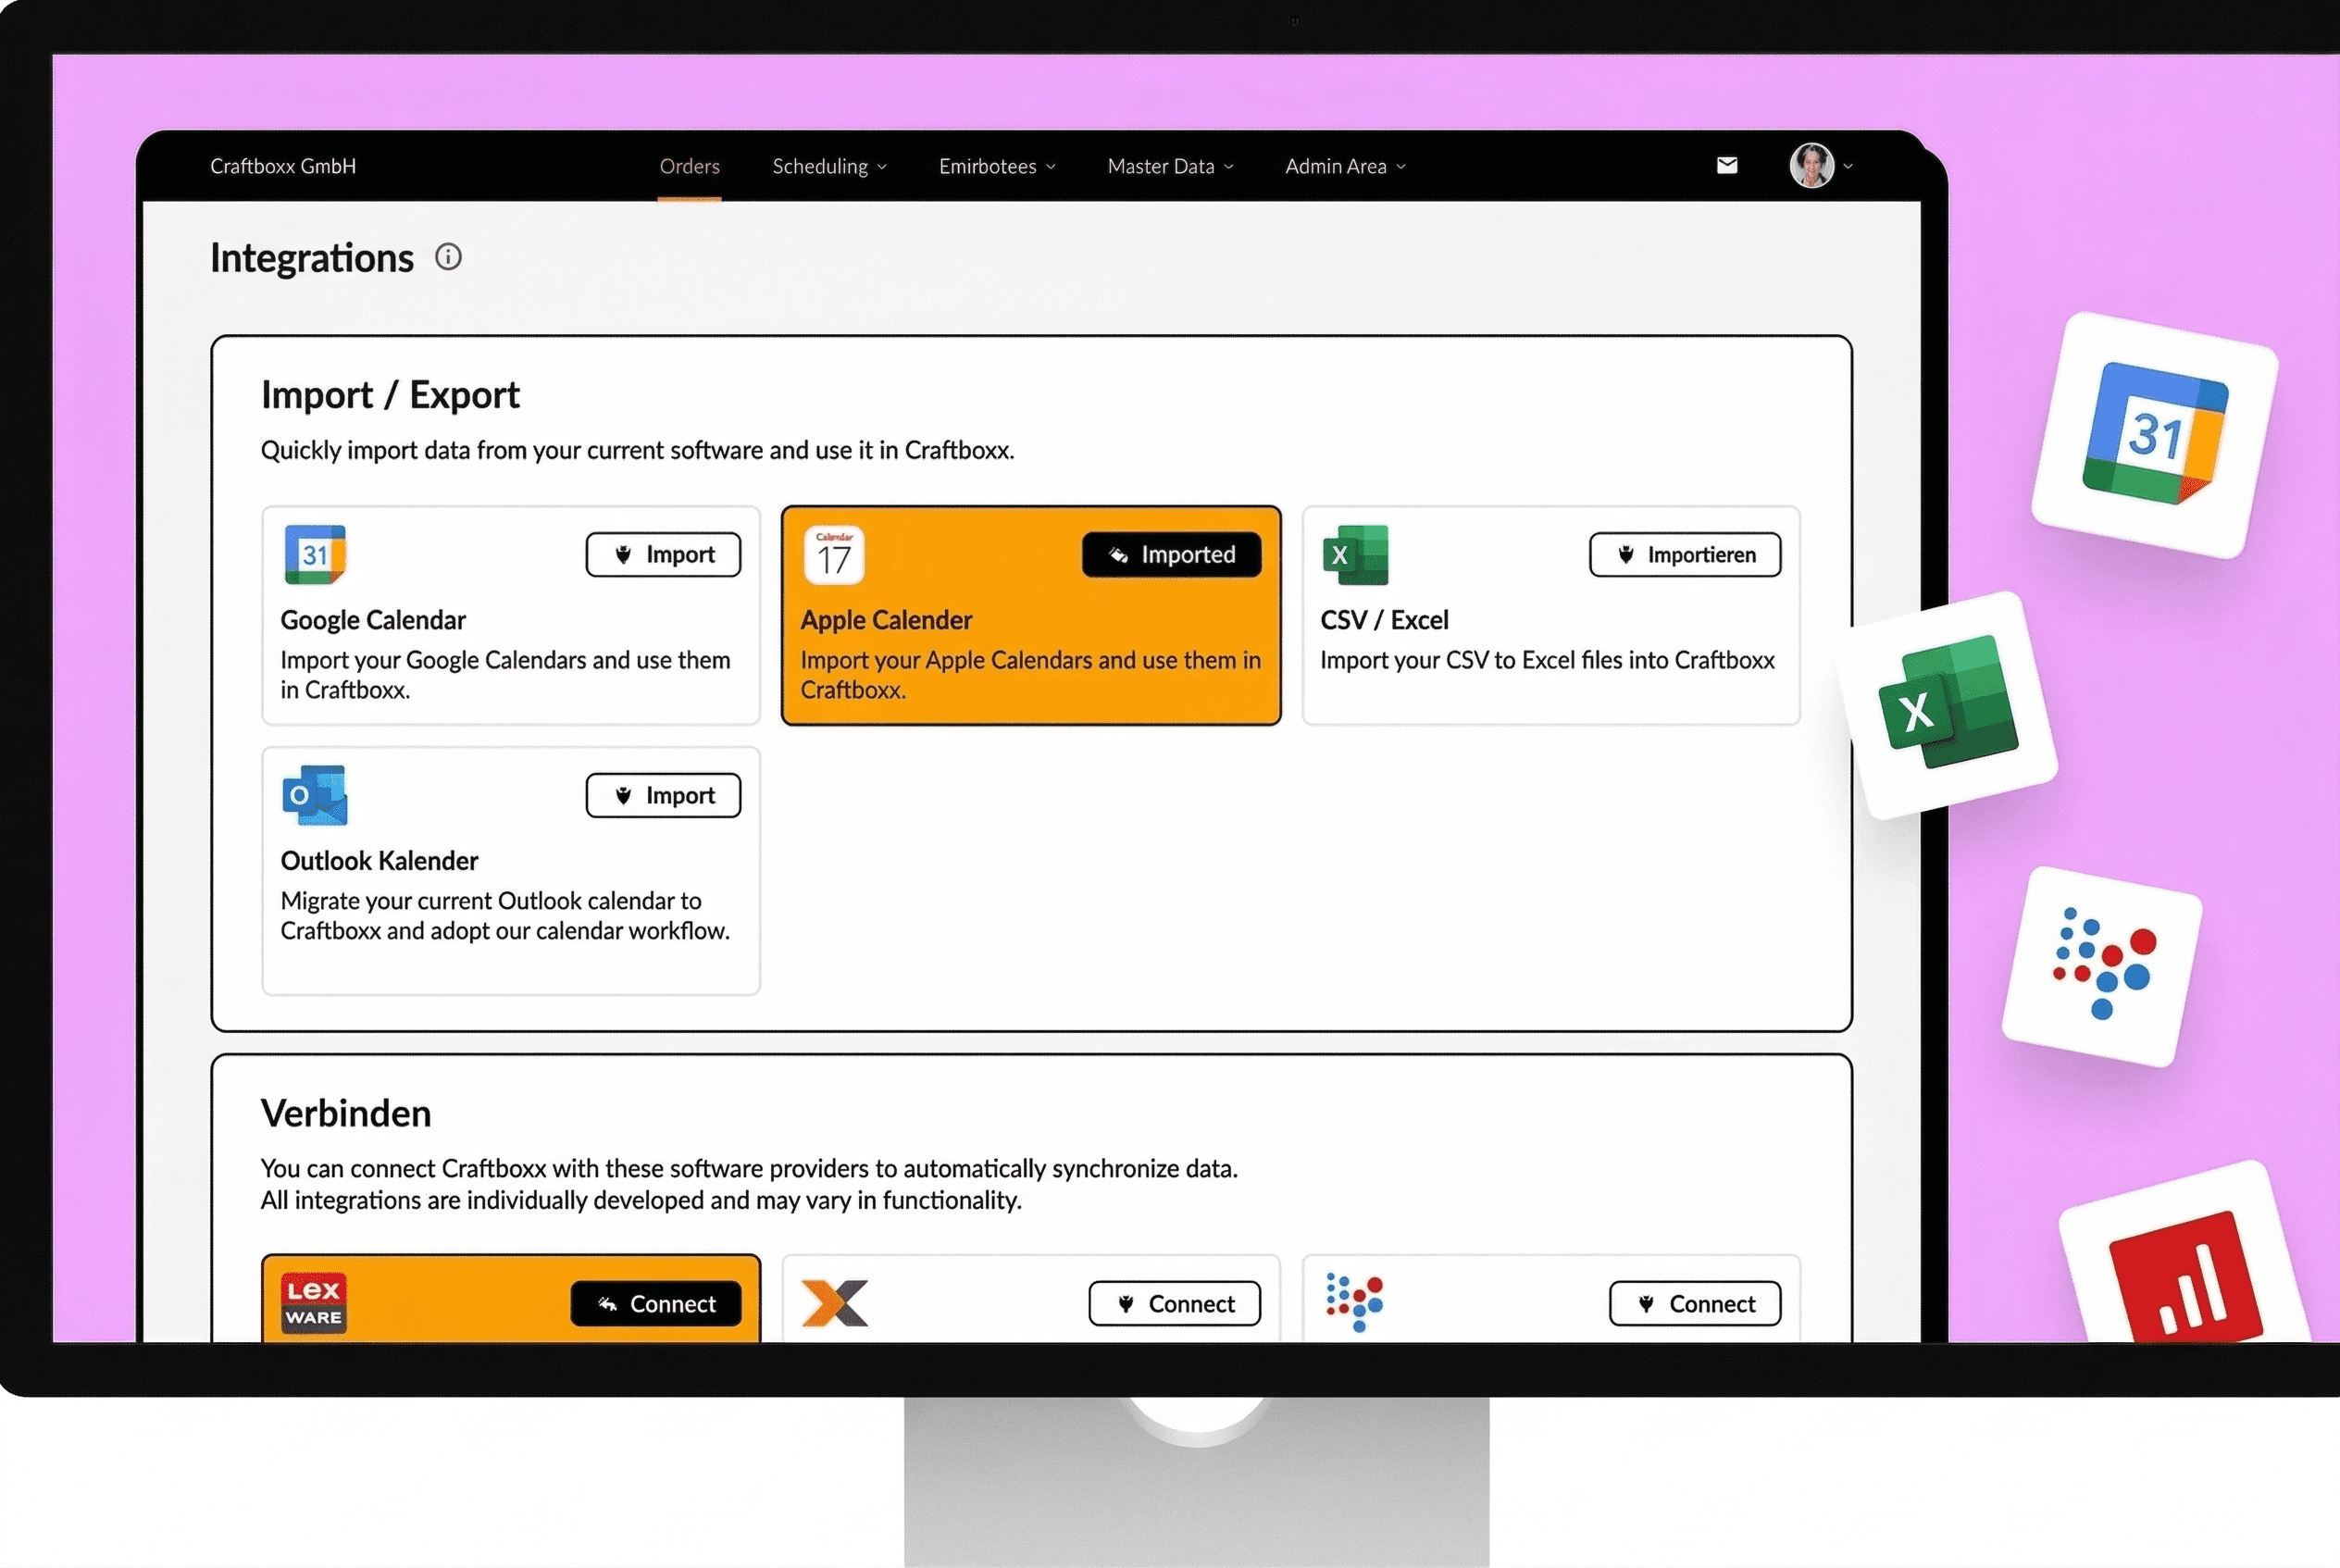The height and width of the screenshot is (1568, 2340).
Task: Toggle the Imported button on Apple Calender
Action: coord(1171,555)
